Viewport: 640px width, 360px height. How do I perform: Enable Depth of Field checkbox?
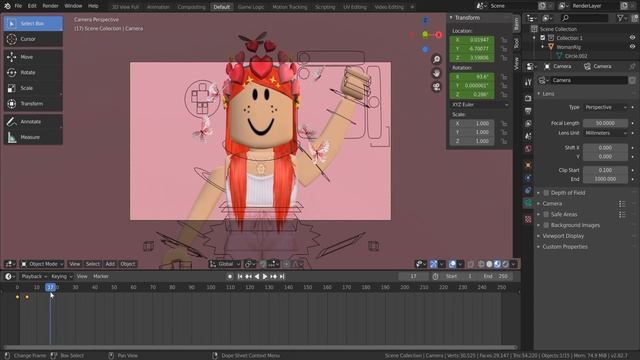click(546, 193)
